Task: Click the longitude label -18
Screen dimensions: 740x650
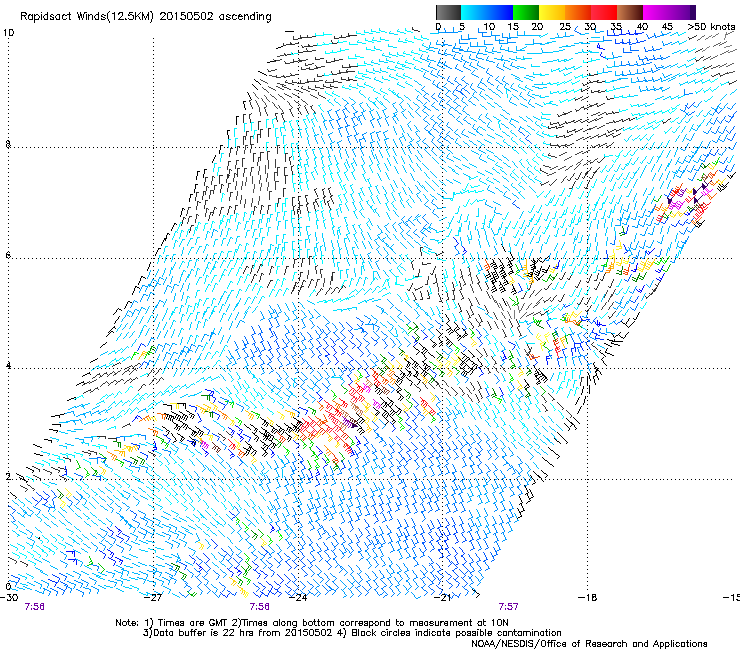Action: pyautogui.click(x=588, y=598)
